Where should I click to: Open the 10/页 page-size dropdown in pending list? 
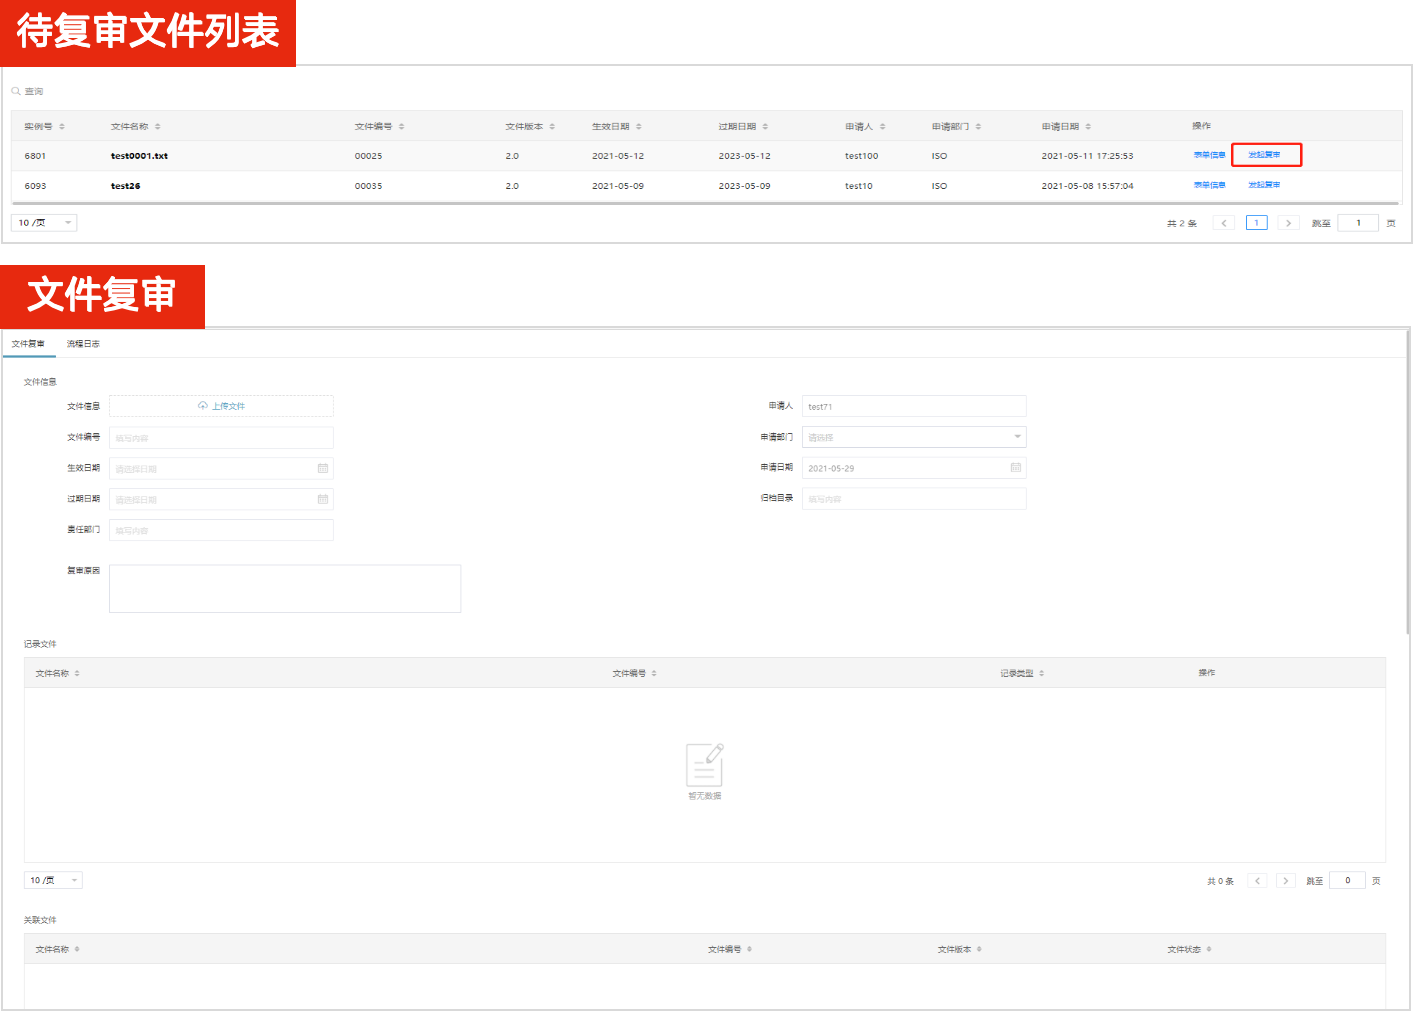pyautogui.click(x=44, y=223)
